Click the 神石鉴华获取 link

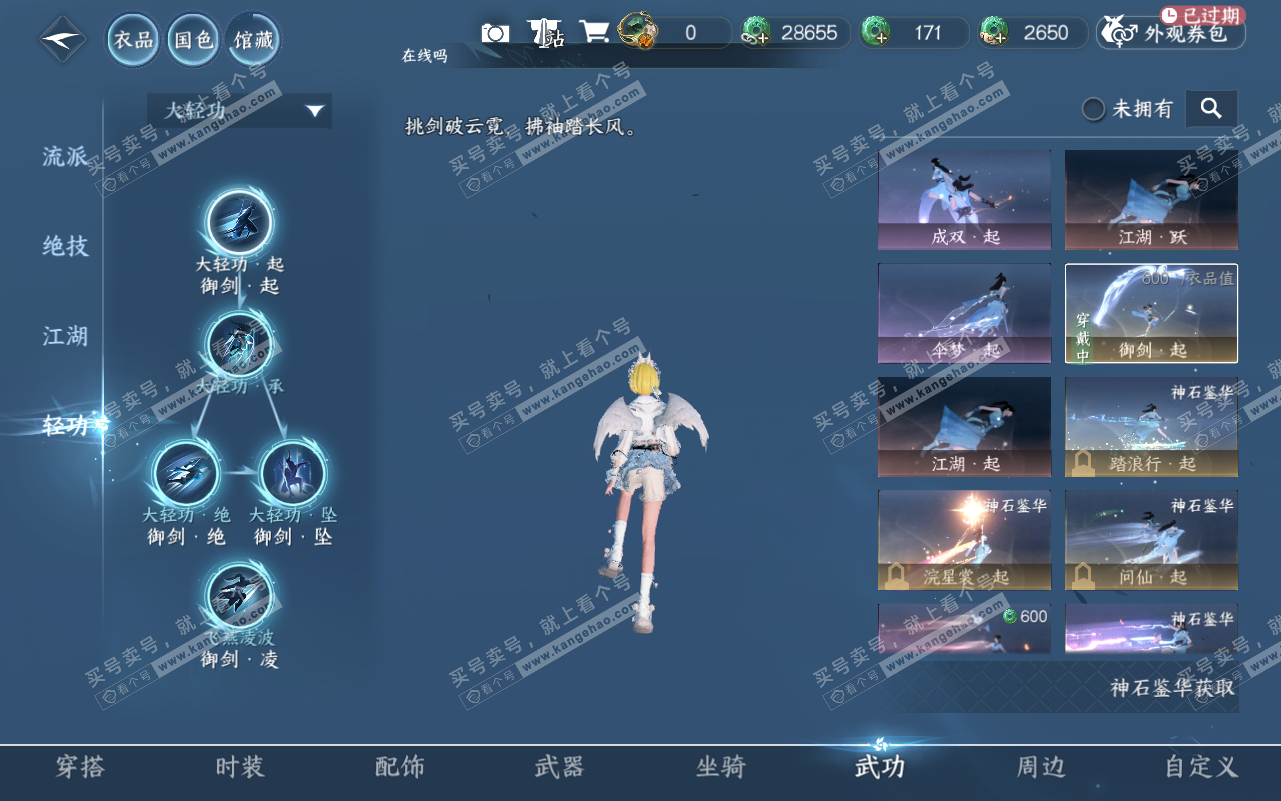click(1172, 688)
